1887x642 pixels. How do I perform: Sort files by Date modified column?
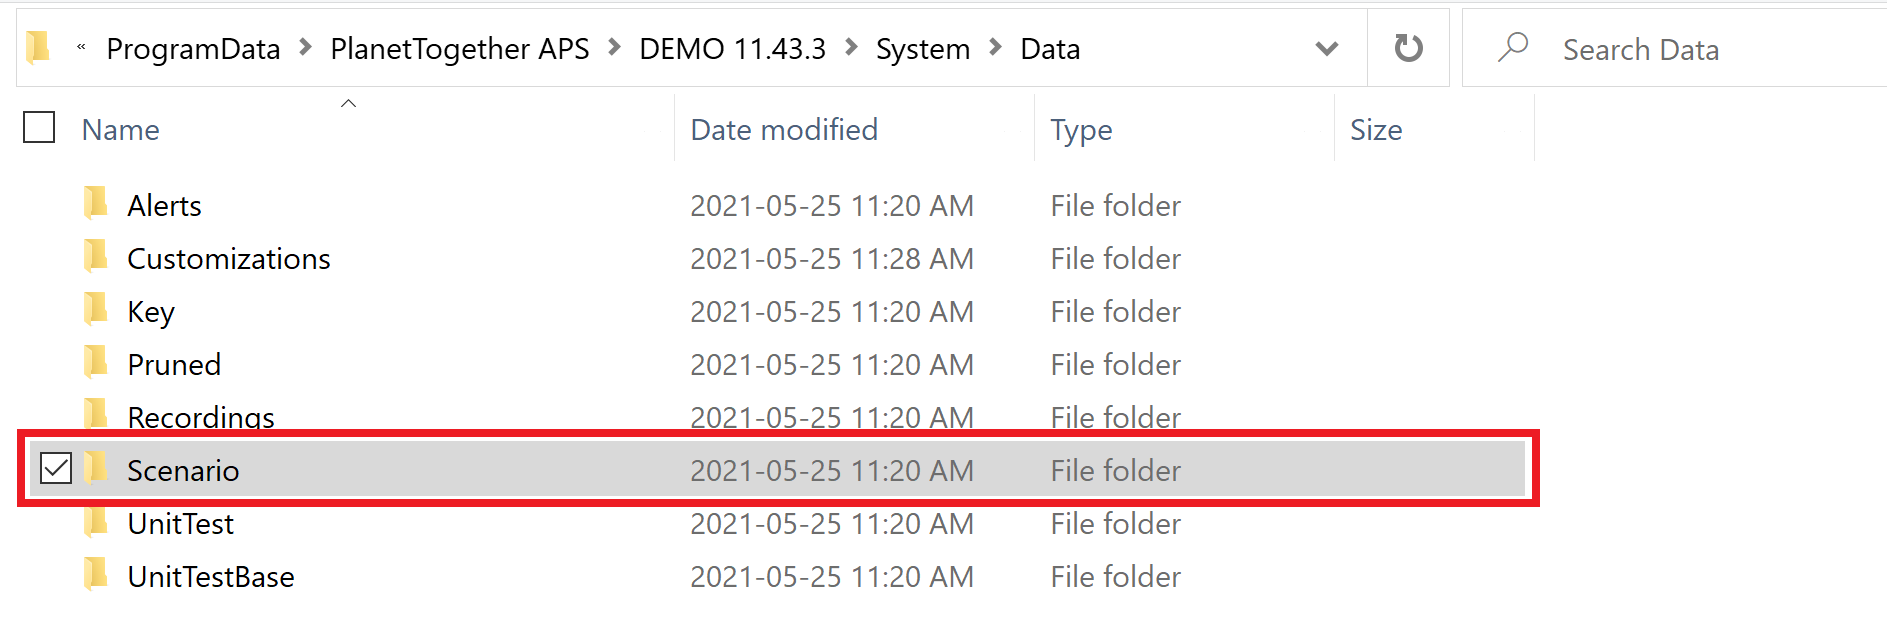click(x=783, y=129)
